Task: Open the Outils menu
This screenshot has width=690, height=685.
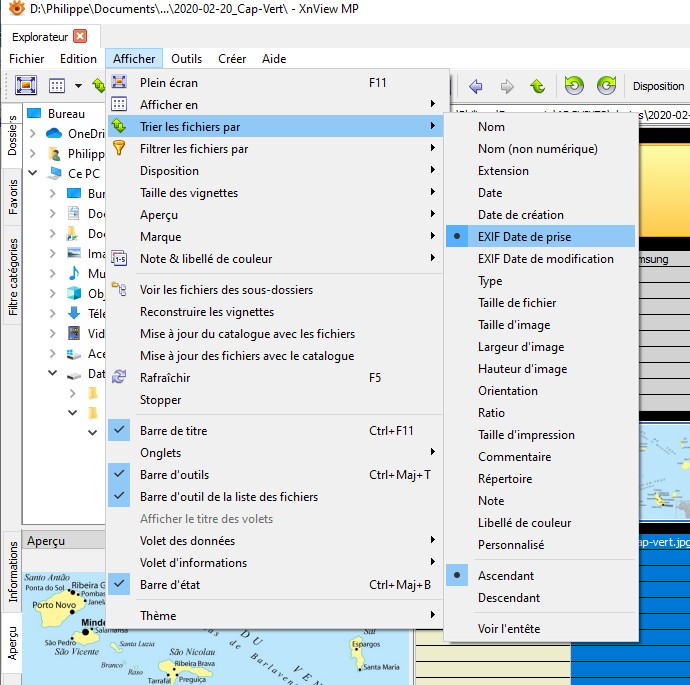Action: pos(186,59)
